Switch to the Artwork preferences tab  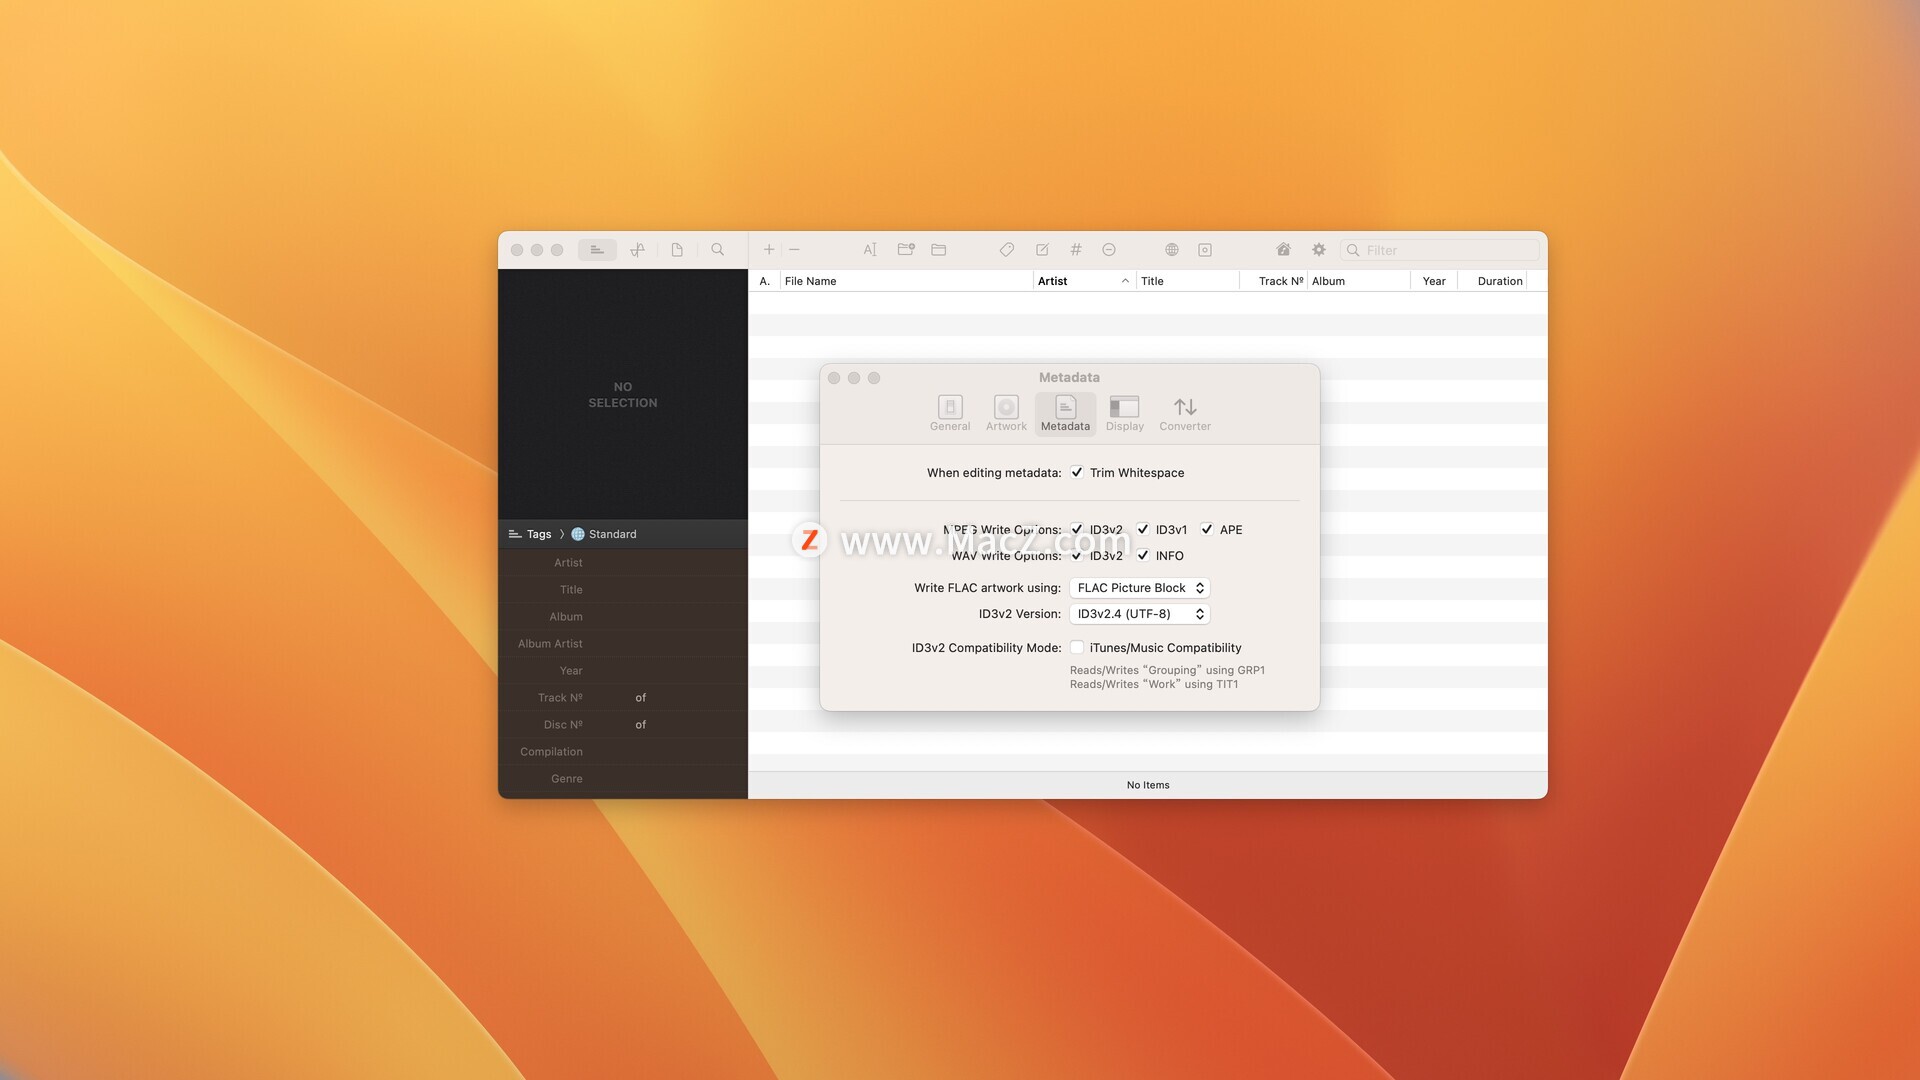click(x=1006, y=413)
